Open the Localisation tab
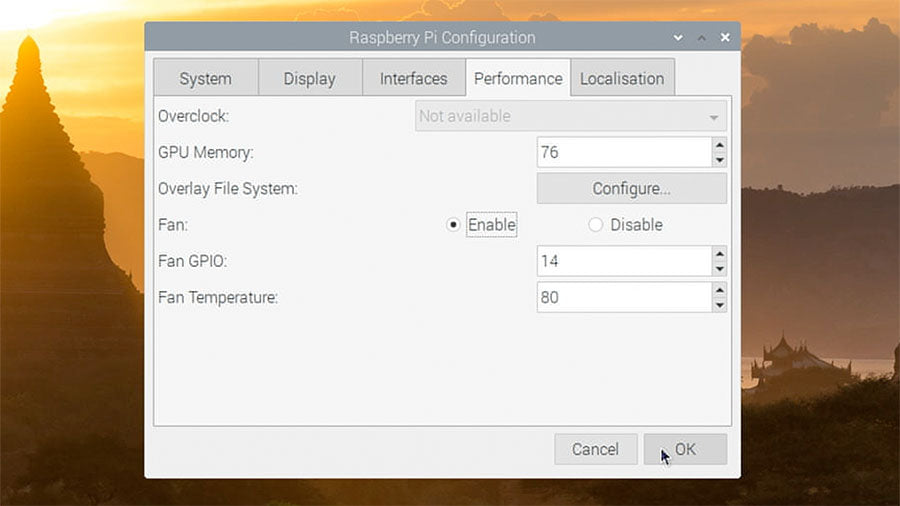The width and height of the screenshot is (900, 506). click(622, 78)
